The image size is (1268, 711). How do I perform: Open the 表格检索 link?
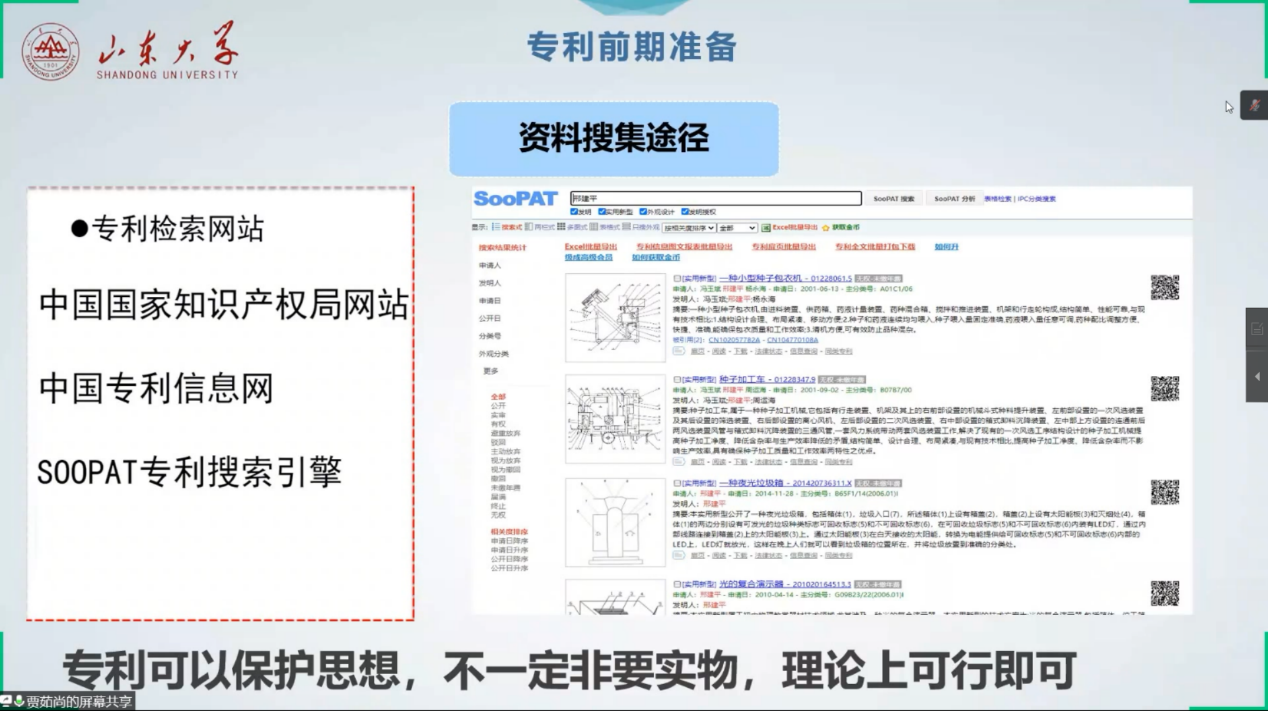click(997, 199)
